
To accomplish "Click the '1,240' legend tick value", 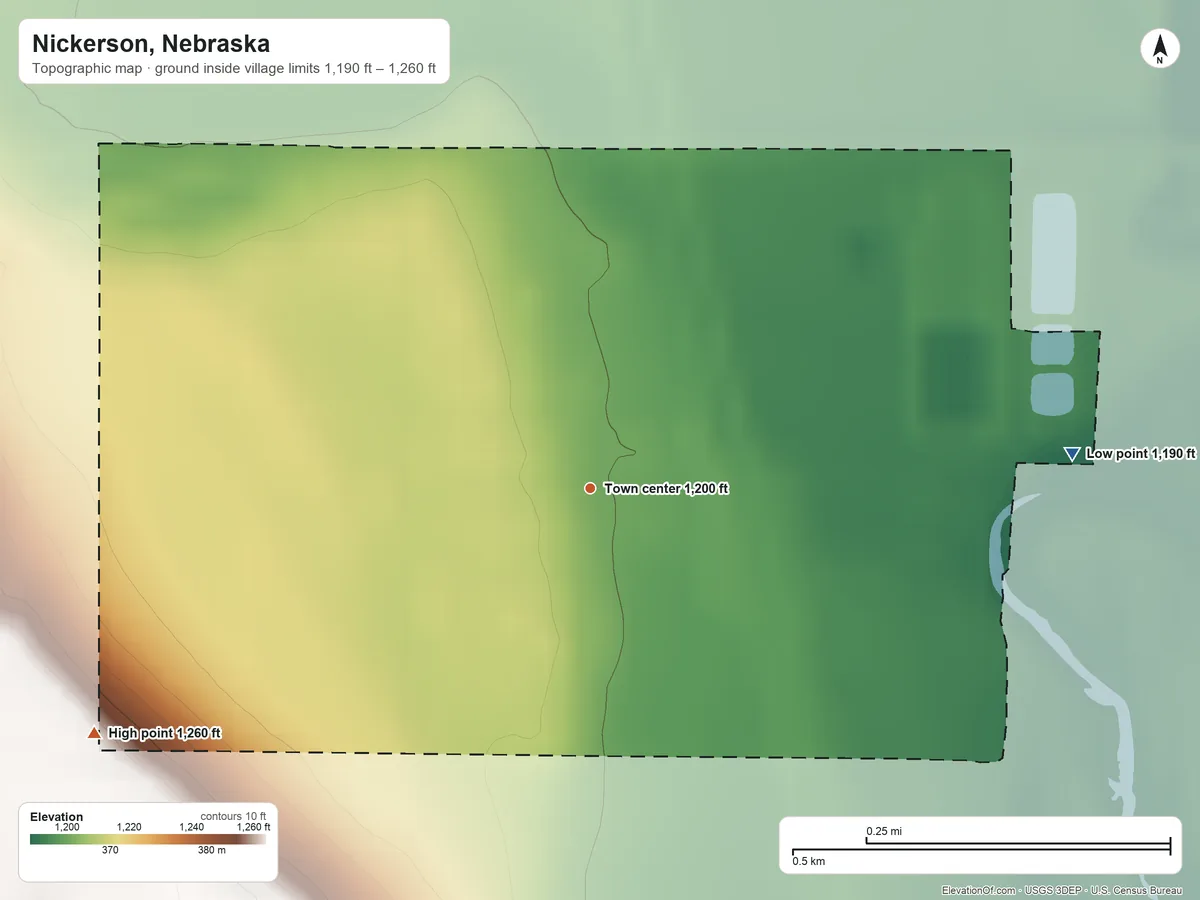I will [x=191, y=827].
